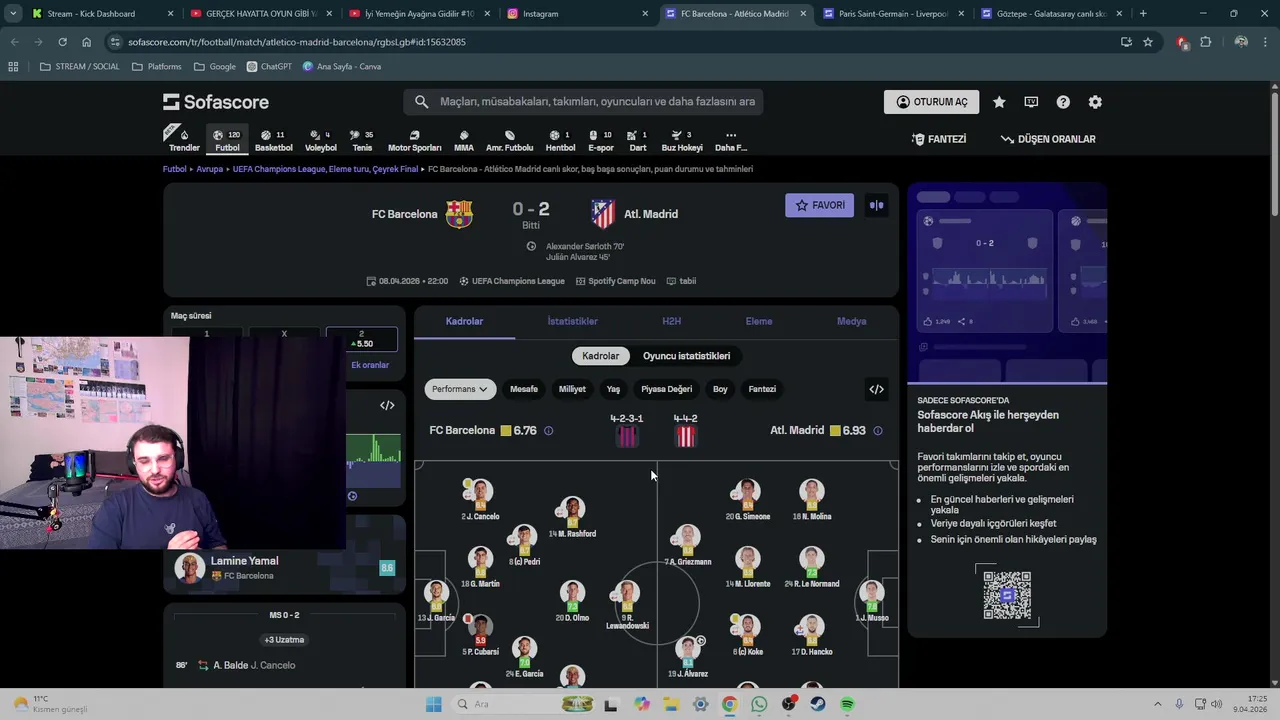Open WhatsApp from the Windows taskbar
The height and width of the screenshot is (720, 1280).
[x=758, y=704]
